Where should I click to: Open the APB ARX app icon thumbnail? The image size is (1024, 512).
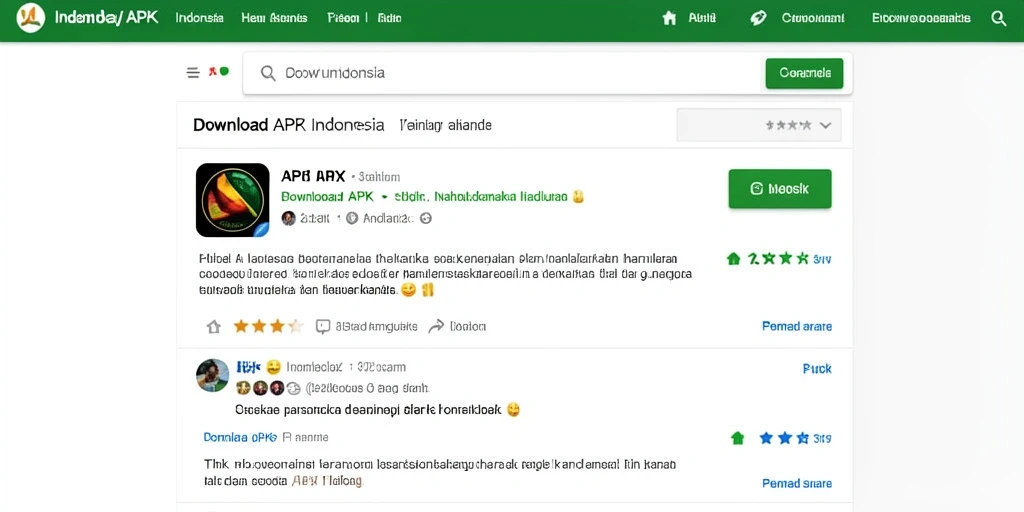232,200
